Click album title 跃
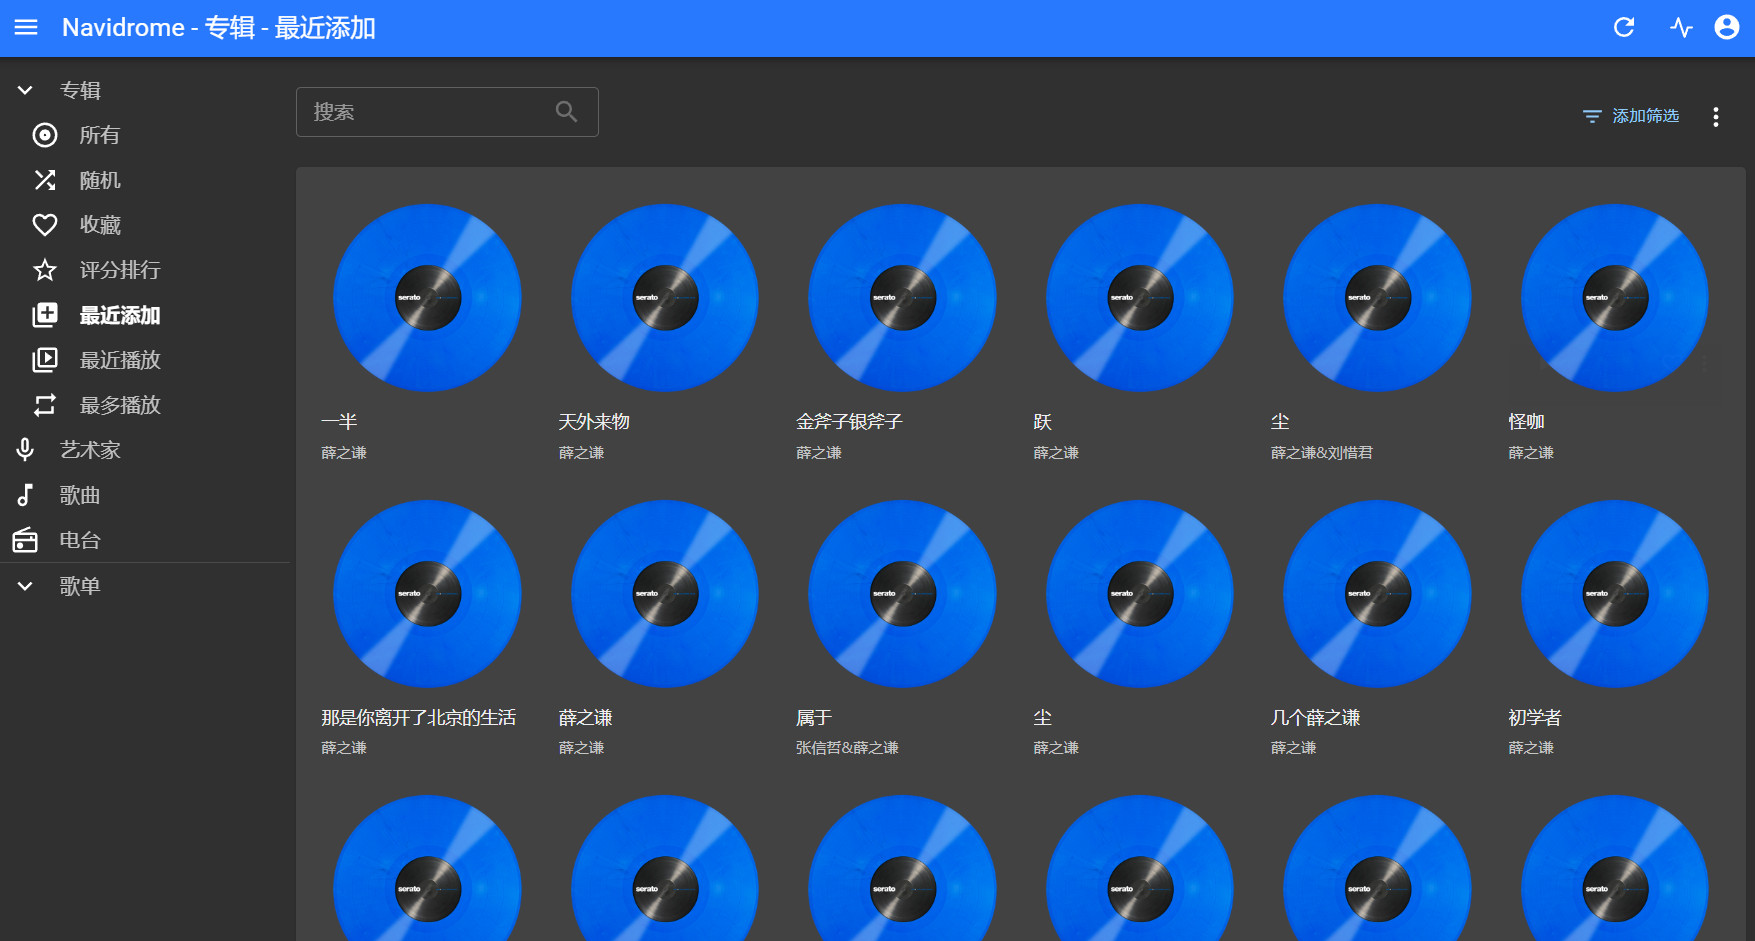Screen dimensions: 1755x941 (1043, 422)
